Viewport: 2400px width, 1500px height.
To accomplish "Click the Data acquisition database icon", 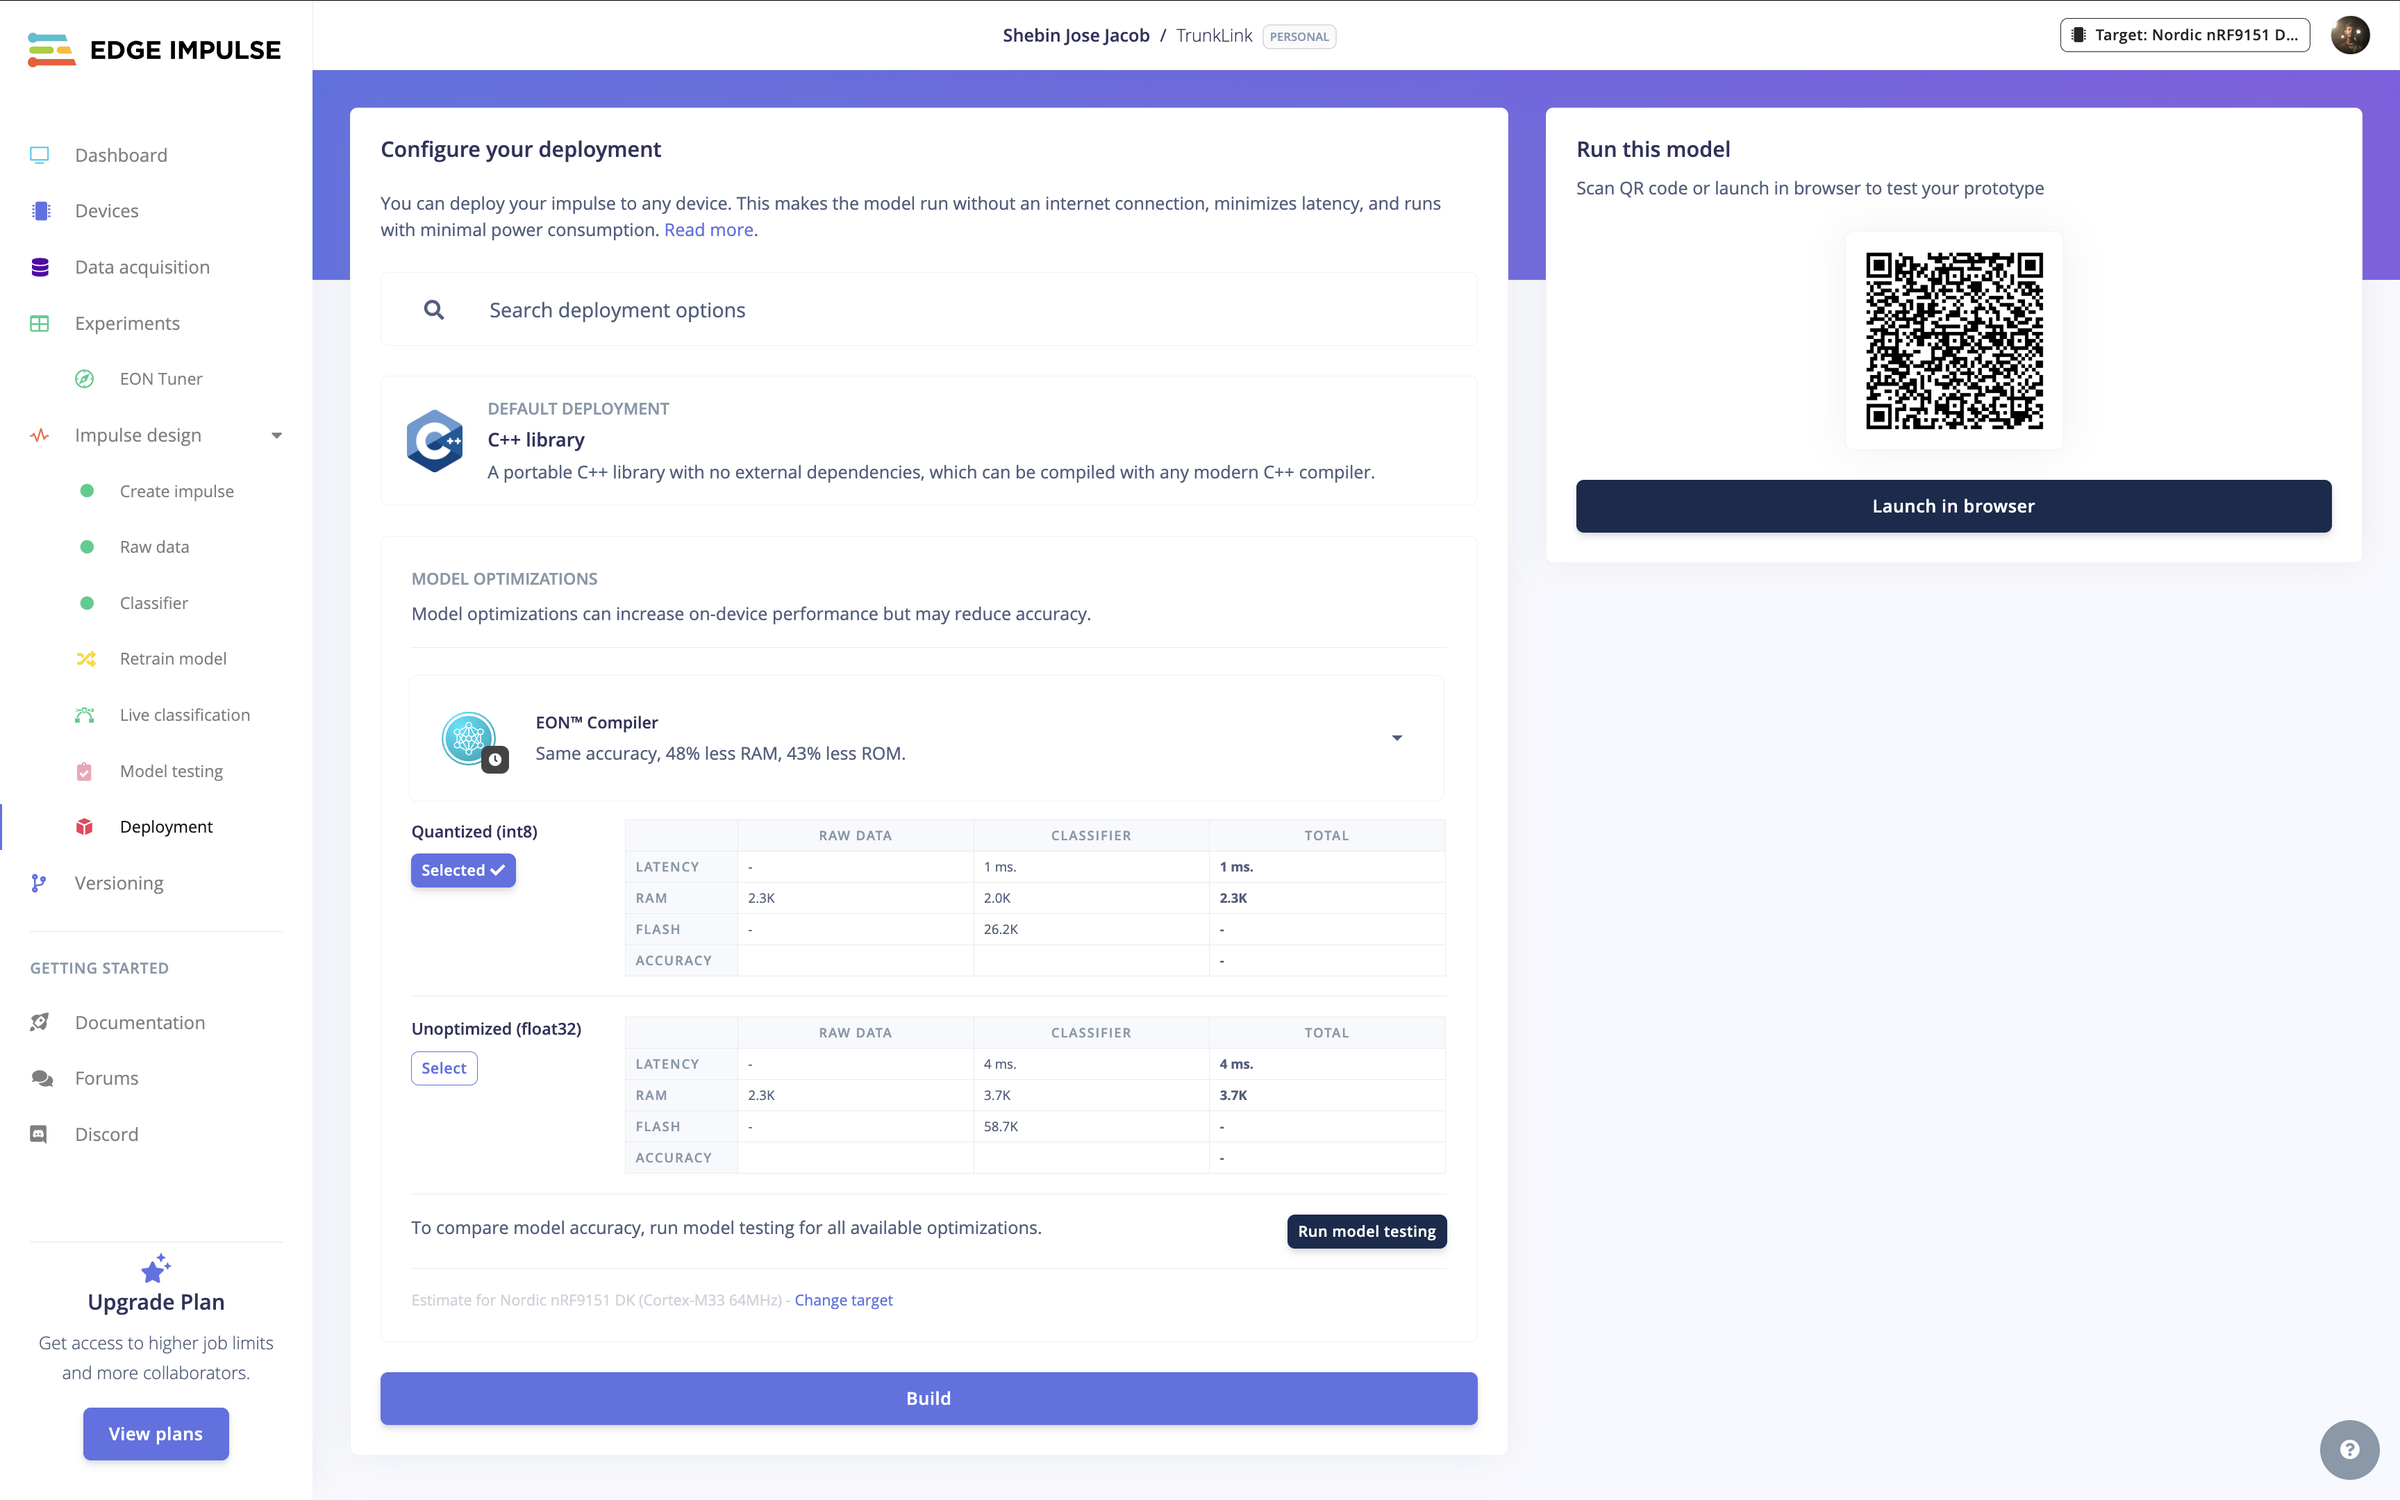I will coord(40,267).
